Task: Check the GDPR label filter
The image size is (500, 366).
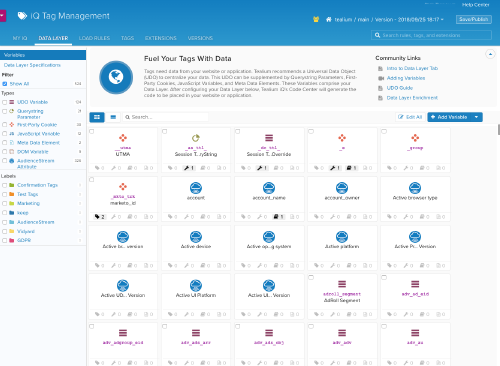Action: pos(5,240)
